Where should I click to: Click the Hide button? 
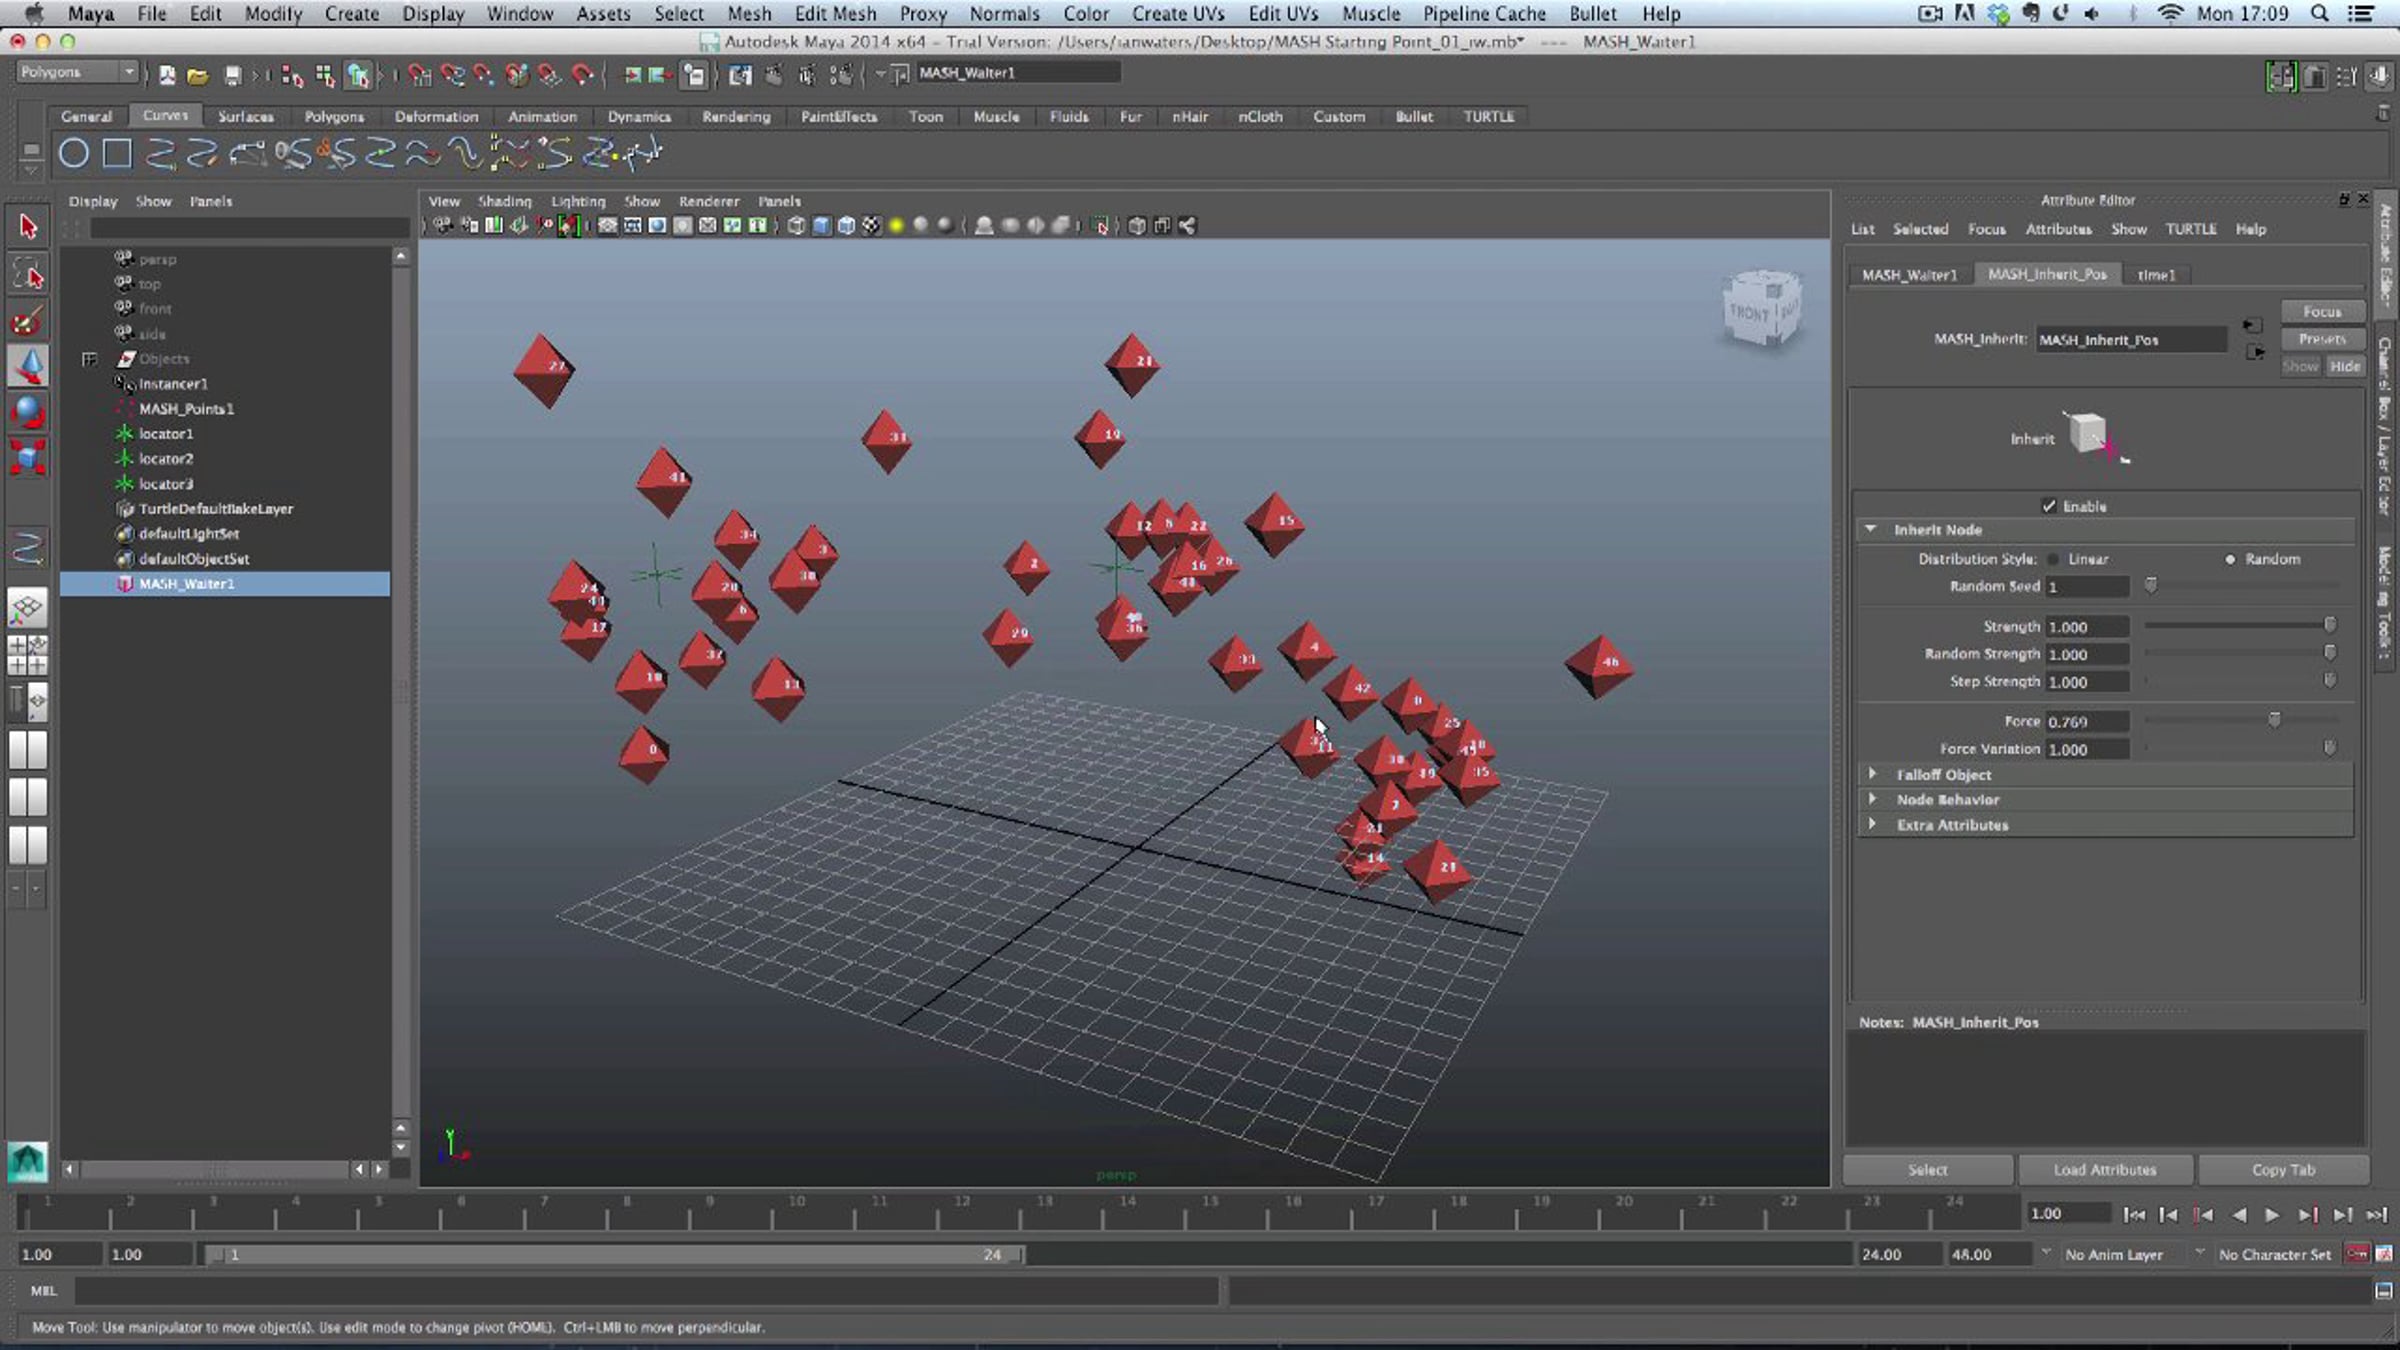coord(2344,366)
